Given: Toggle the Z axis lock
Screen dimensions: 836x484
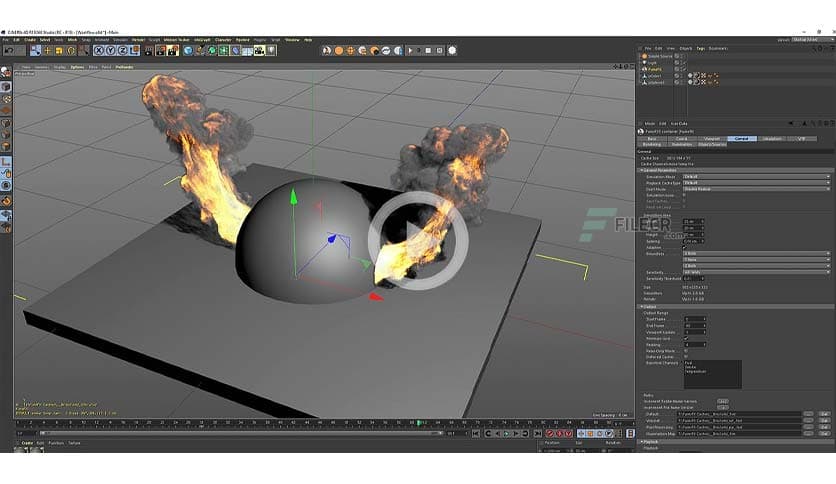Looking at the screenshot, I should click(x=123, y=51).
